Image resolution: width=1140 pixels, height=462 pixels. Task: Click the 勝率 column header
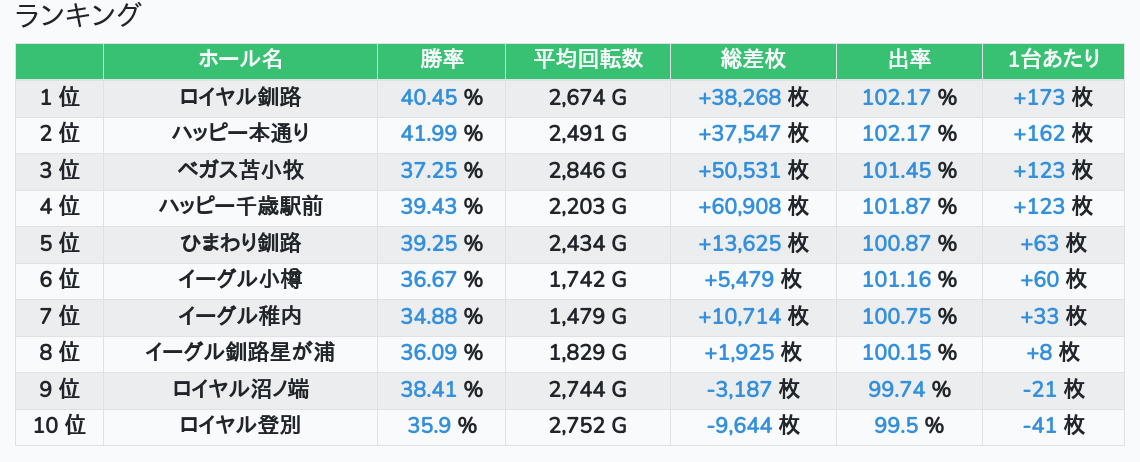point(441,60)
